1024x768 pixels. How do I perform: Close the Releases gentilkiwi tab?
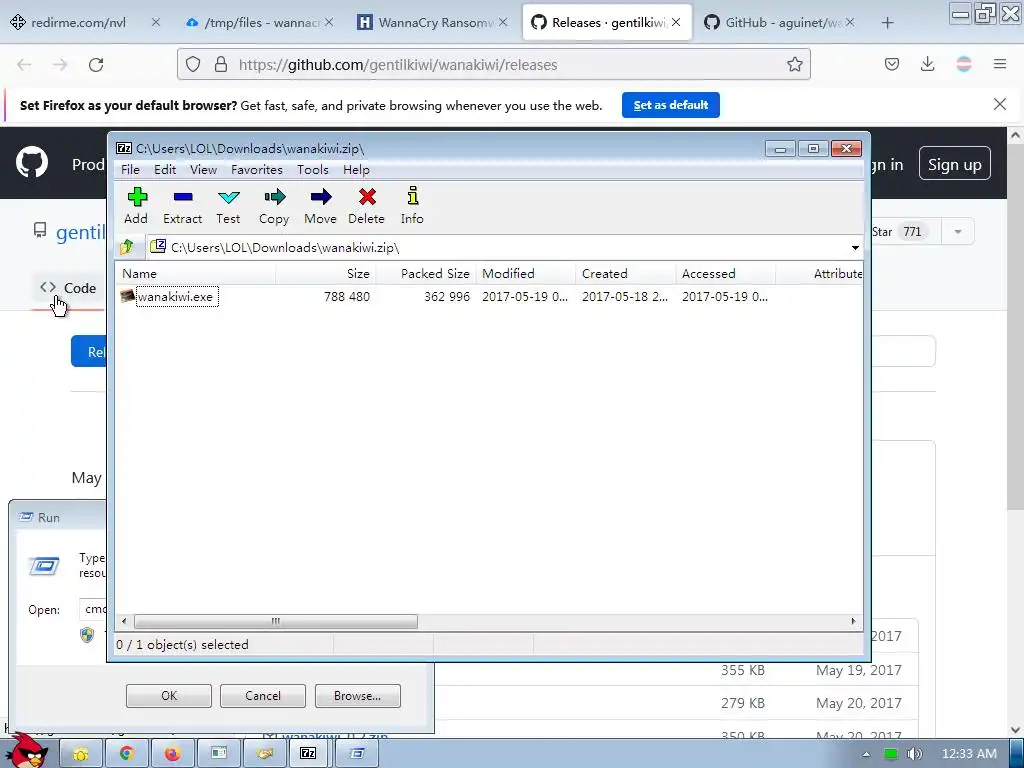[676, 22]
